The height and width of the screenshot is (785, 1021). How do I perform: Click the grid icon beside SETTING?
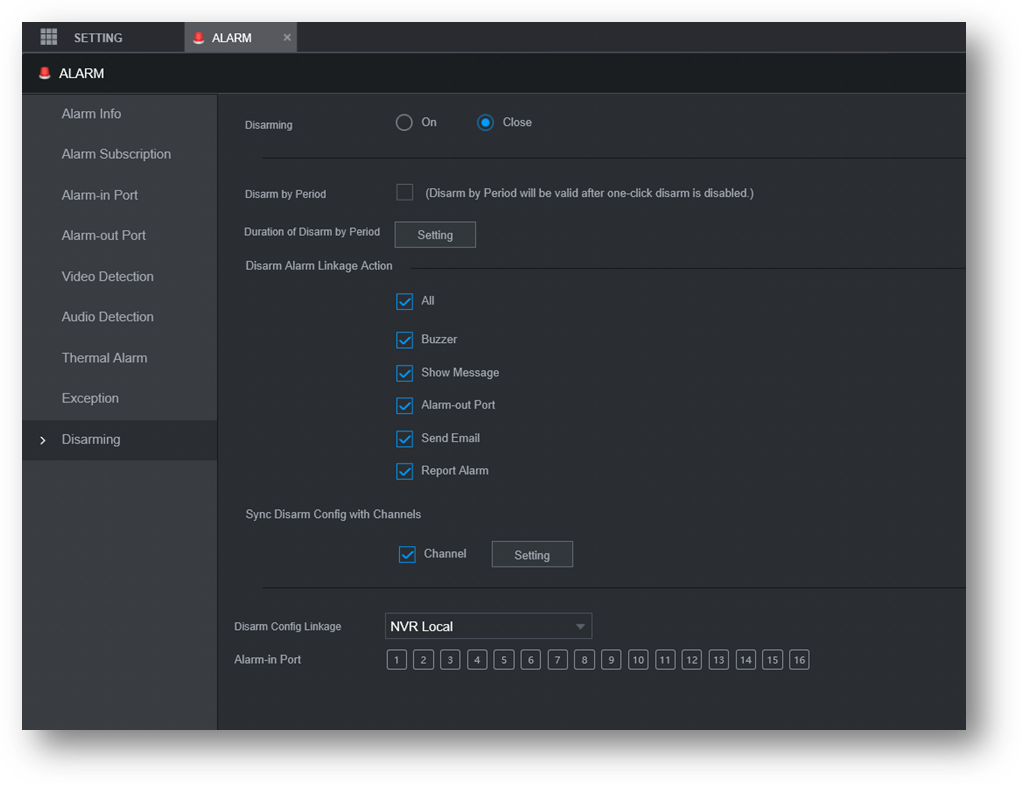[48, 37]
